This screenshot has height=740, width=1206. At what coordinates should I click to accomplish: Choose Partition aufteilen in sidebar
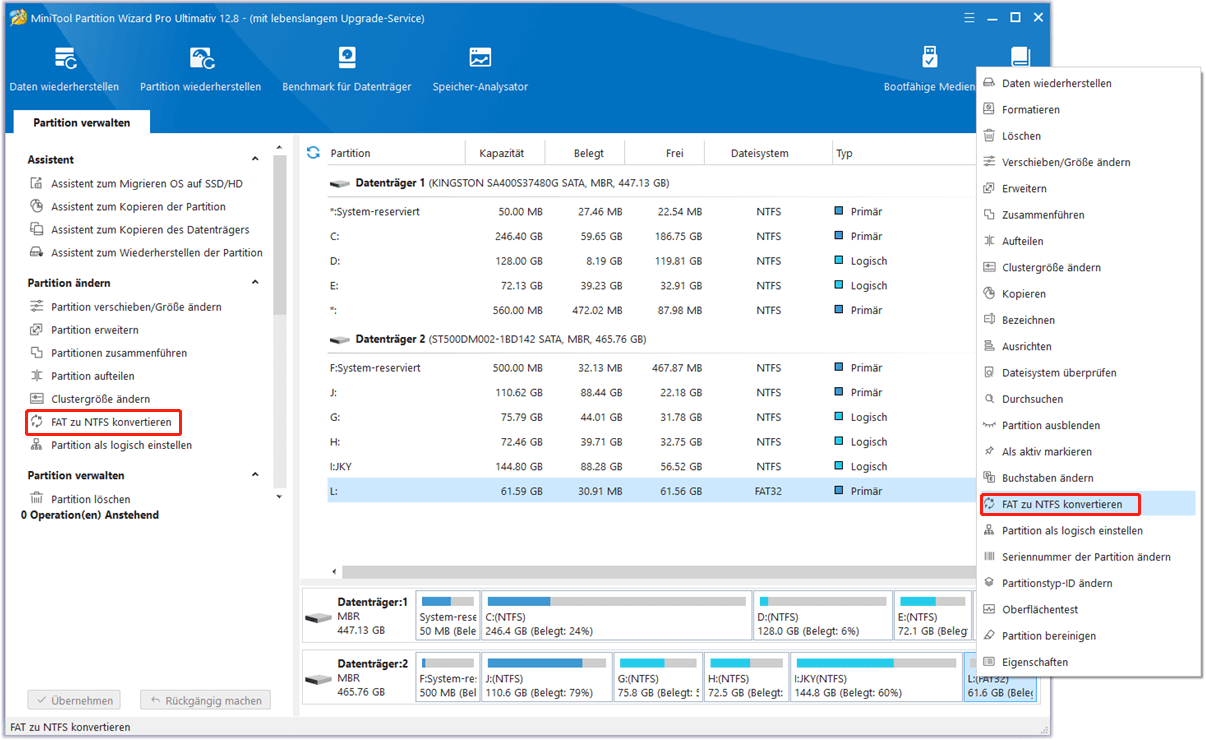pos(82,376)
